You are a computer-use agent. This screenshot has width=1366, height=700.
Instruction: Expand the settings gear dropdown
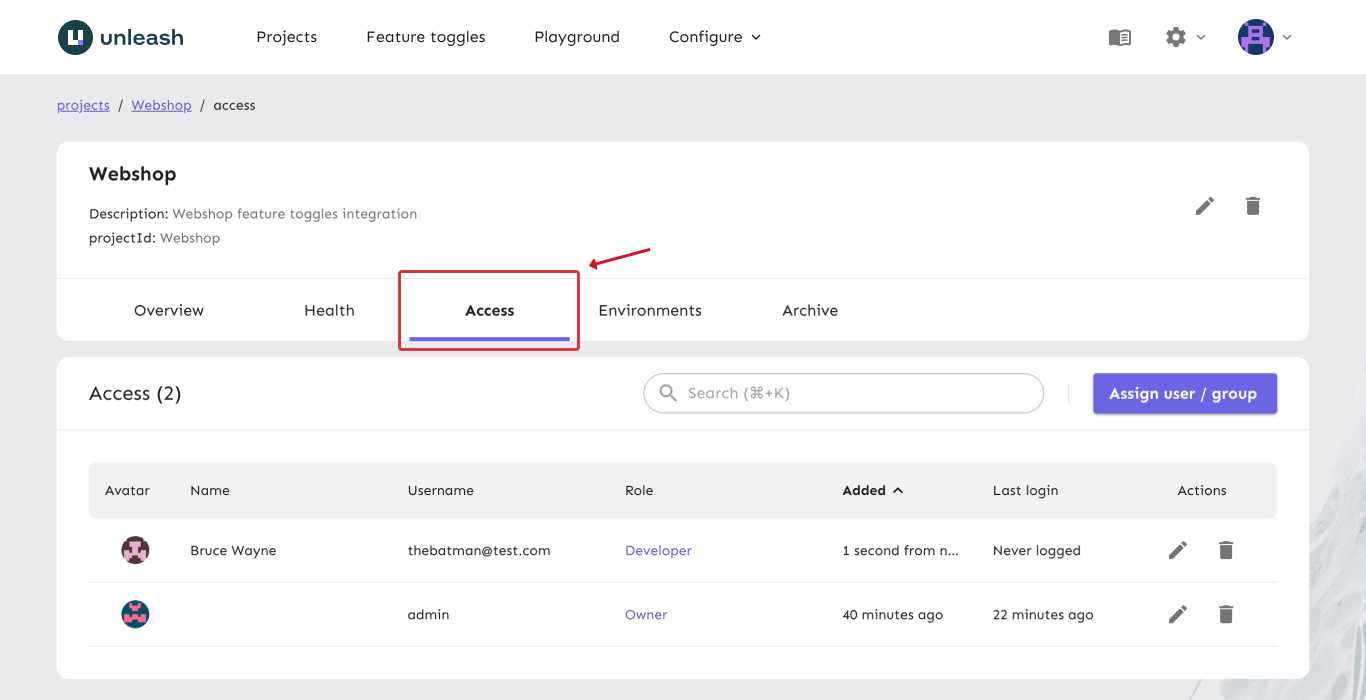coord(1183,37)
